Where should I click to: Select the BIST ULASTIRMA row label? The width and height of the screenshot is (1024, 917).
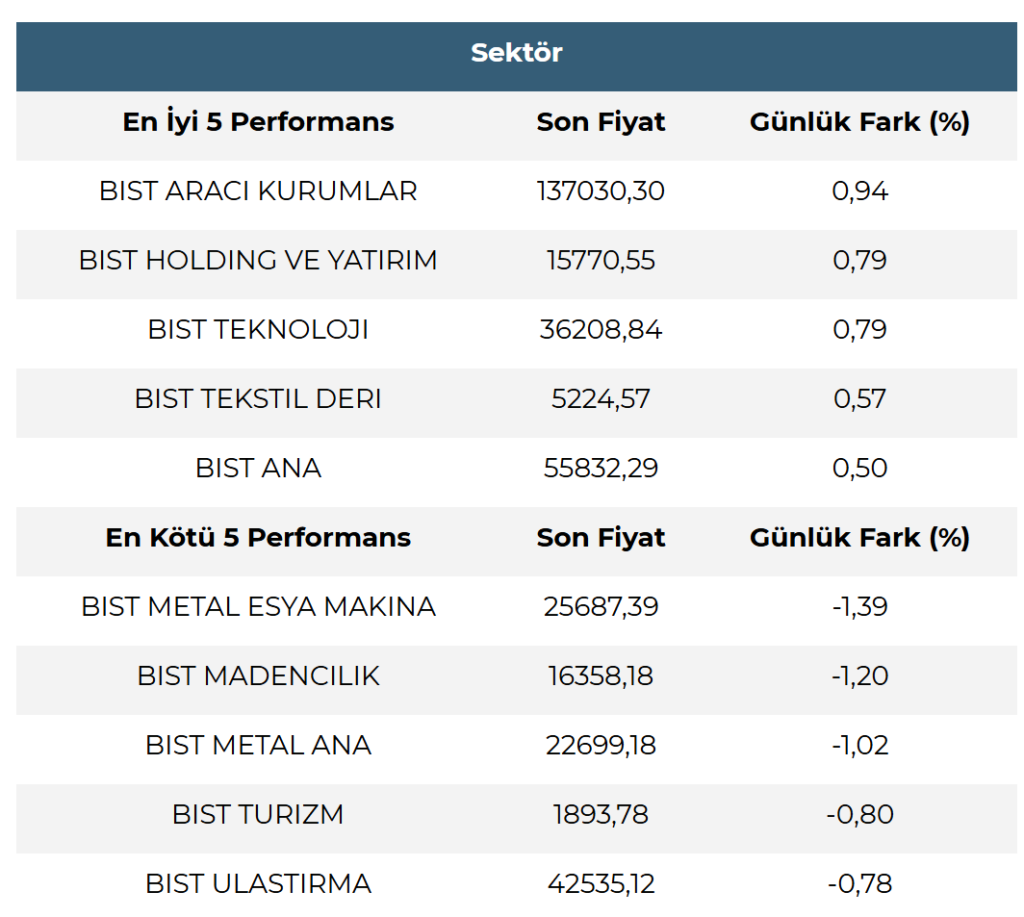tap(258, 884)
